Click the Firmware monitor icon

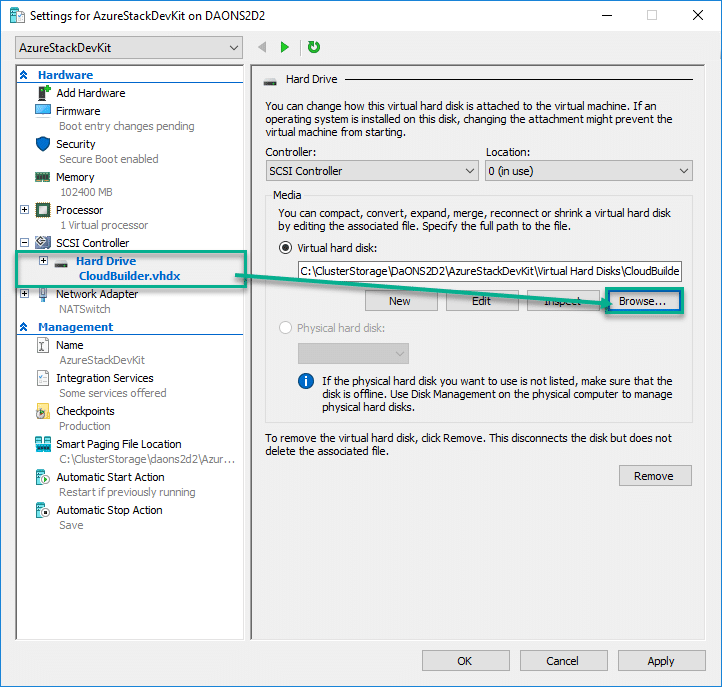(43, 111)
